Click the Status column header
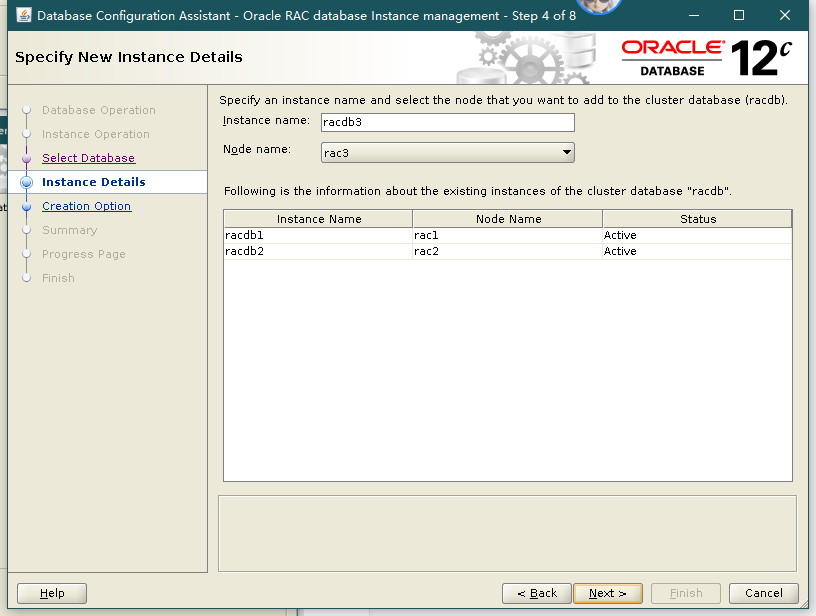This screenshot has width=816, height=616. coord(697,219)
